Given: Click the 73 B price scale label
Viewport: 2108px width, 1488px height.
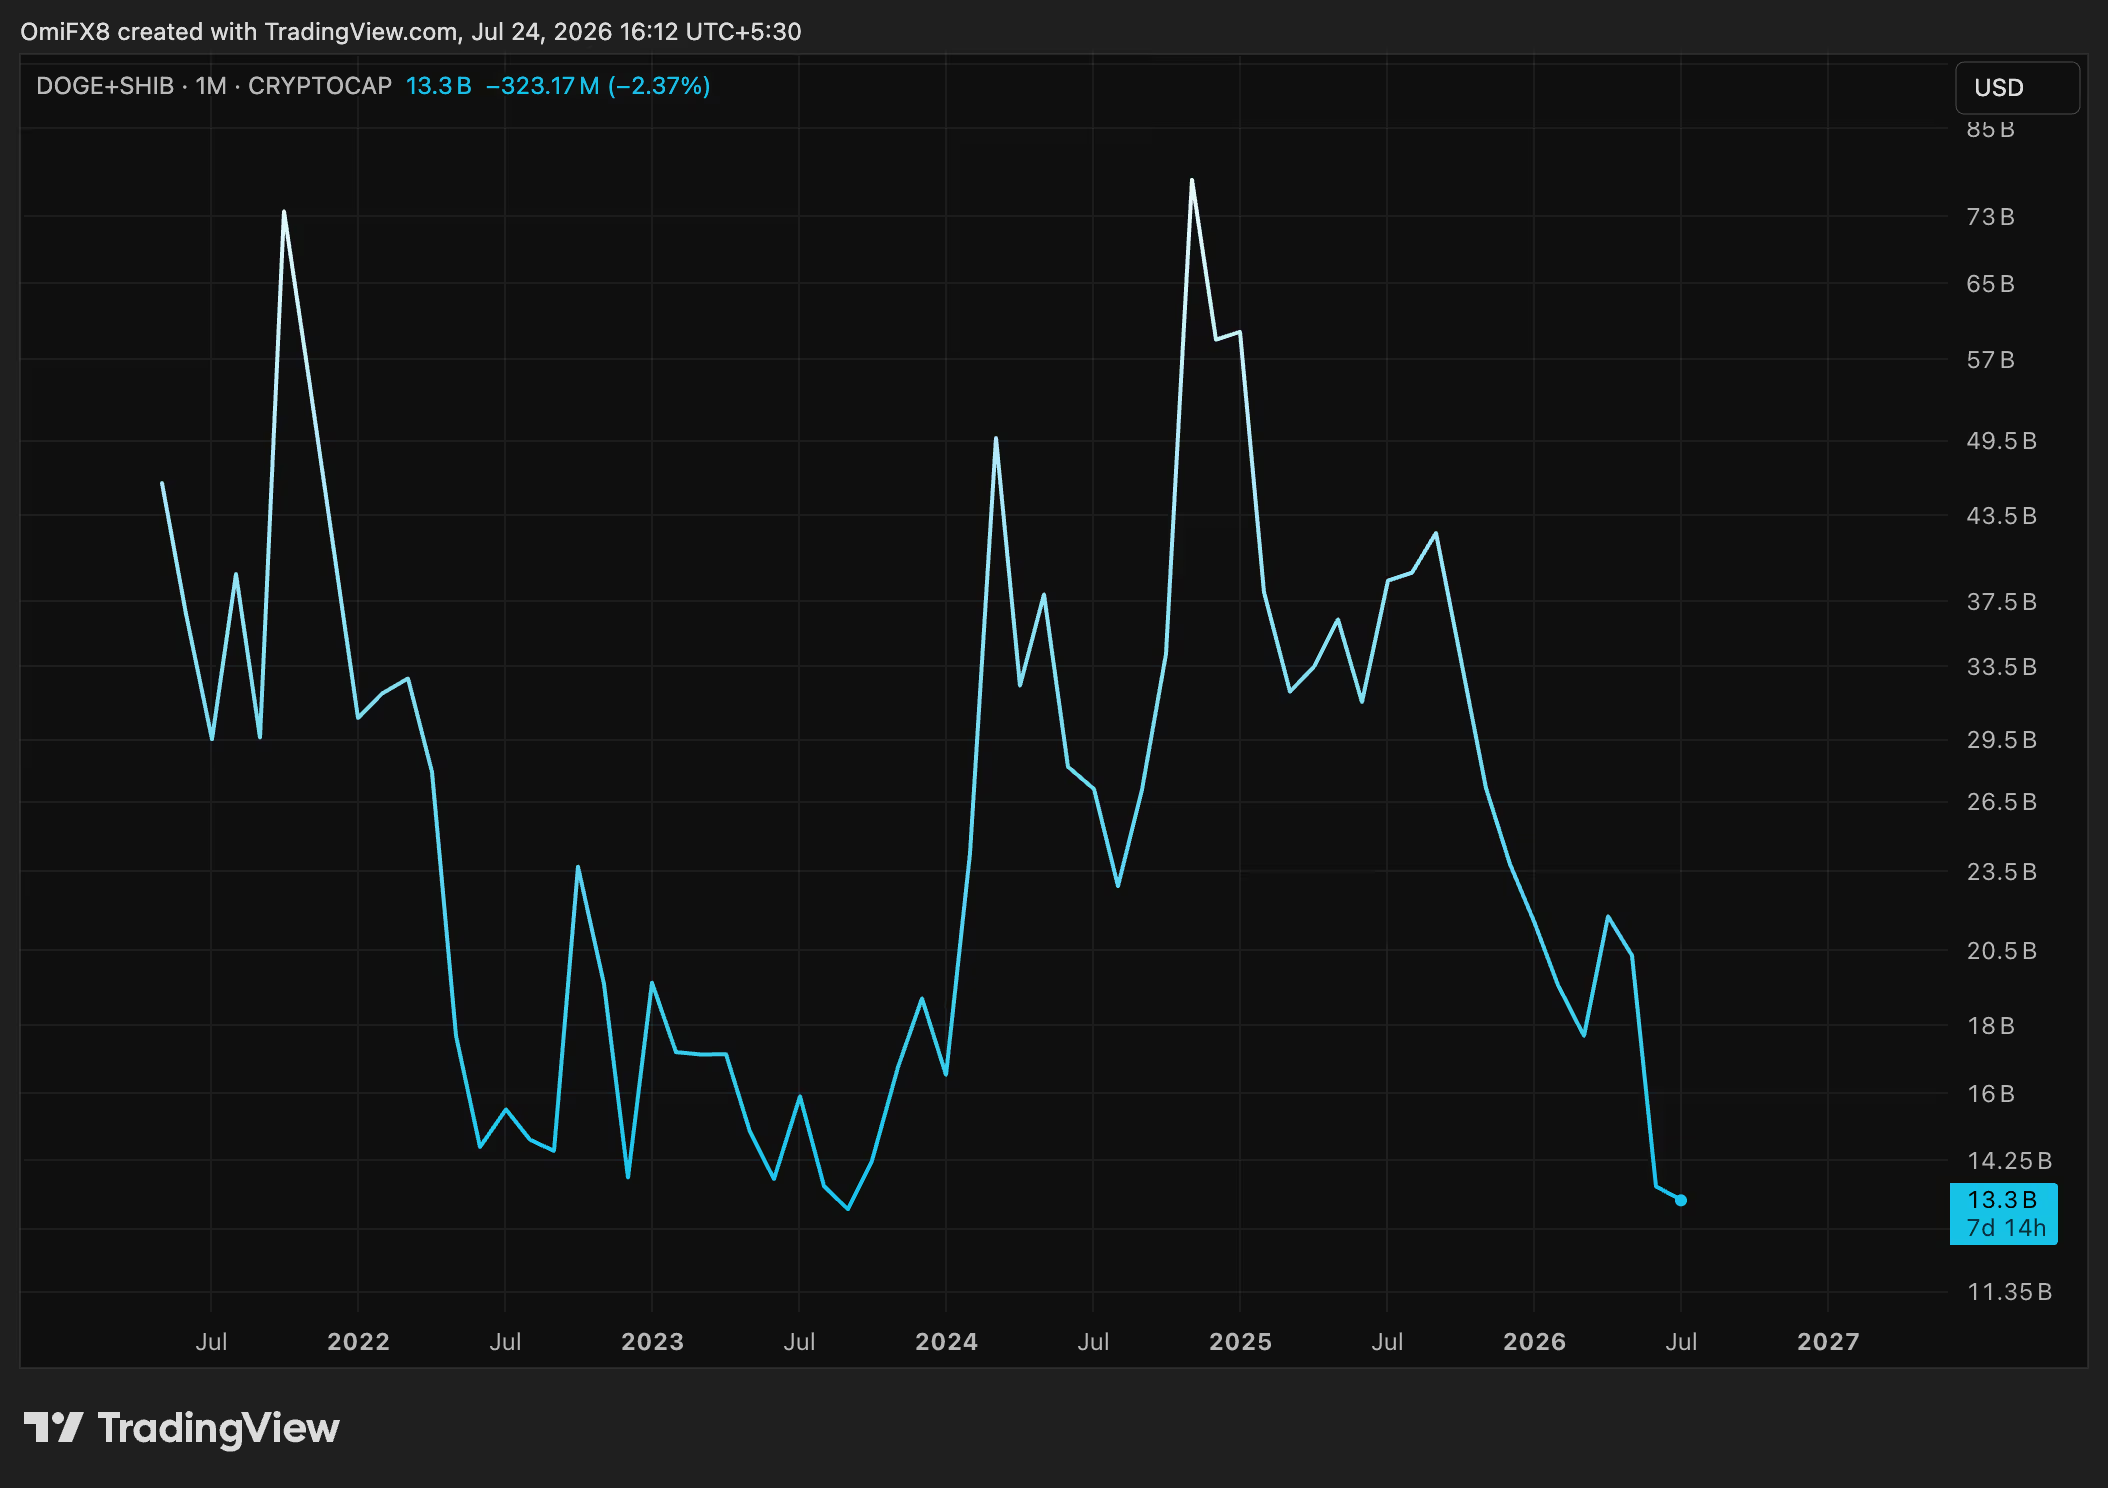Looking at the screenshot, I should (1990, 217).
